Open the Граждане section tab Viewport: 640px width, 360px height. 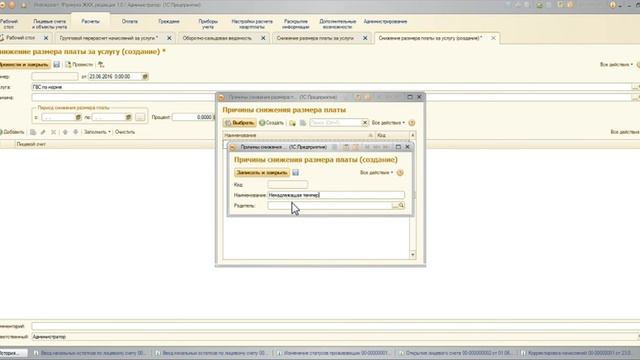click(169, 22)
